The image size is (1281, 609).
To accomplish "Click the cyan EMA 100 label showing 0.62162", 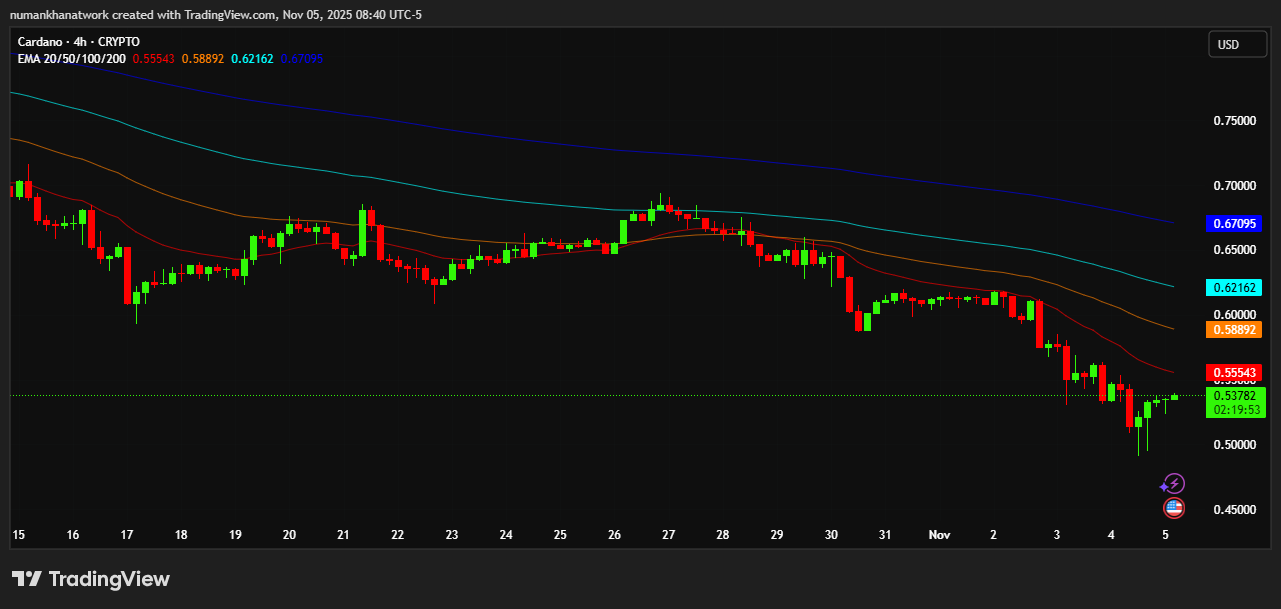I will (x=1234, y=287).
